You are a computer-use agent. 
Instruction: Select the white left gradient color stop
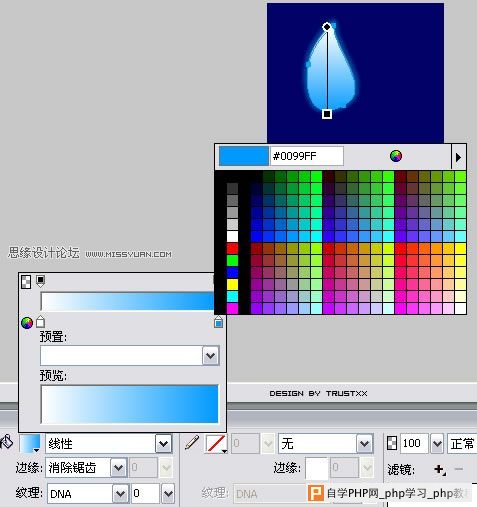(40, 322)
